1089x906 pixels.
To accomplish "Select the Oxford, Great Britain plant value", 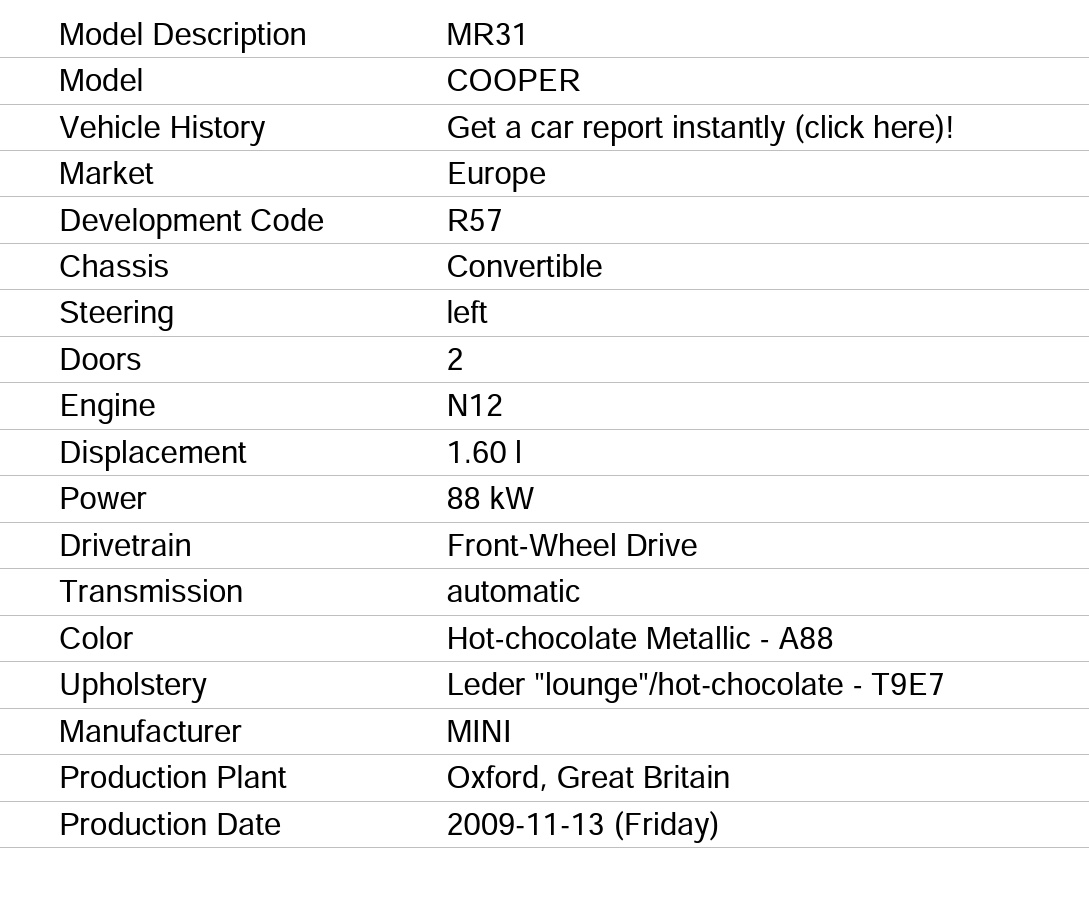I will [x=588, y=778].
